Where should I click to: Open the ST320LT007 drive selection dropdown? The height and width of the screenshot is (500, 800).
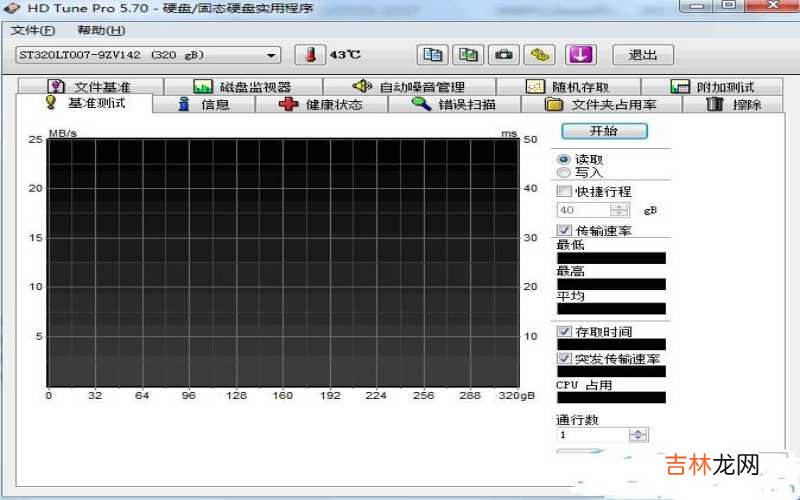pyautogui.click(x=148, y=55)
